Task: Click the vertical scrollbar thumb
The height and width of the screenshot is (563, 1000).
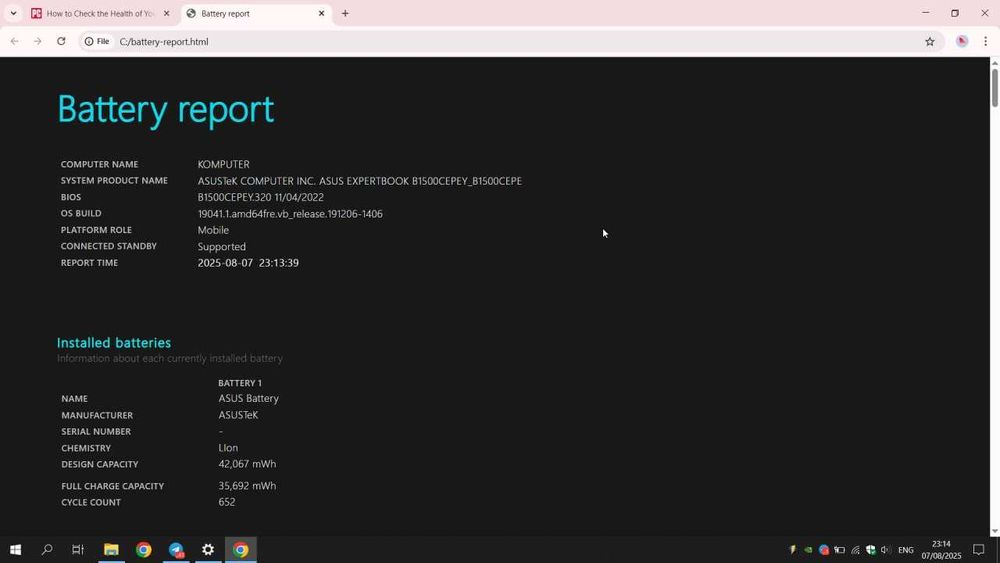Action: tap(994, 87)
